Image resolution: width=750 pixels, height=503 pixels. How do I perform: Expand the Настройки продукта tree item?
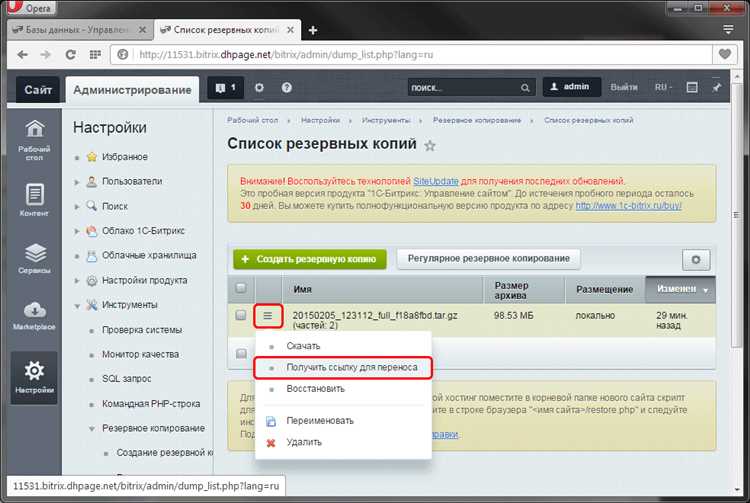click(77, 281)
